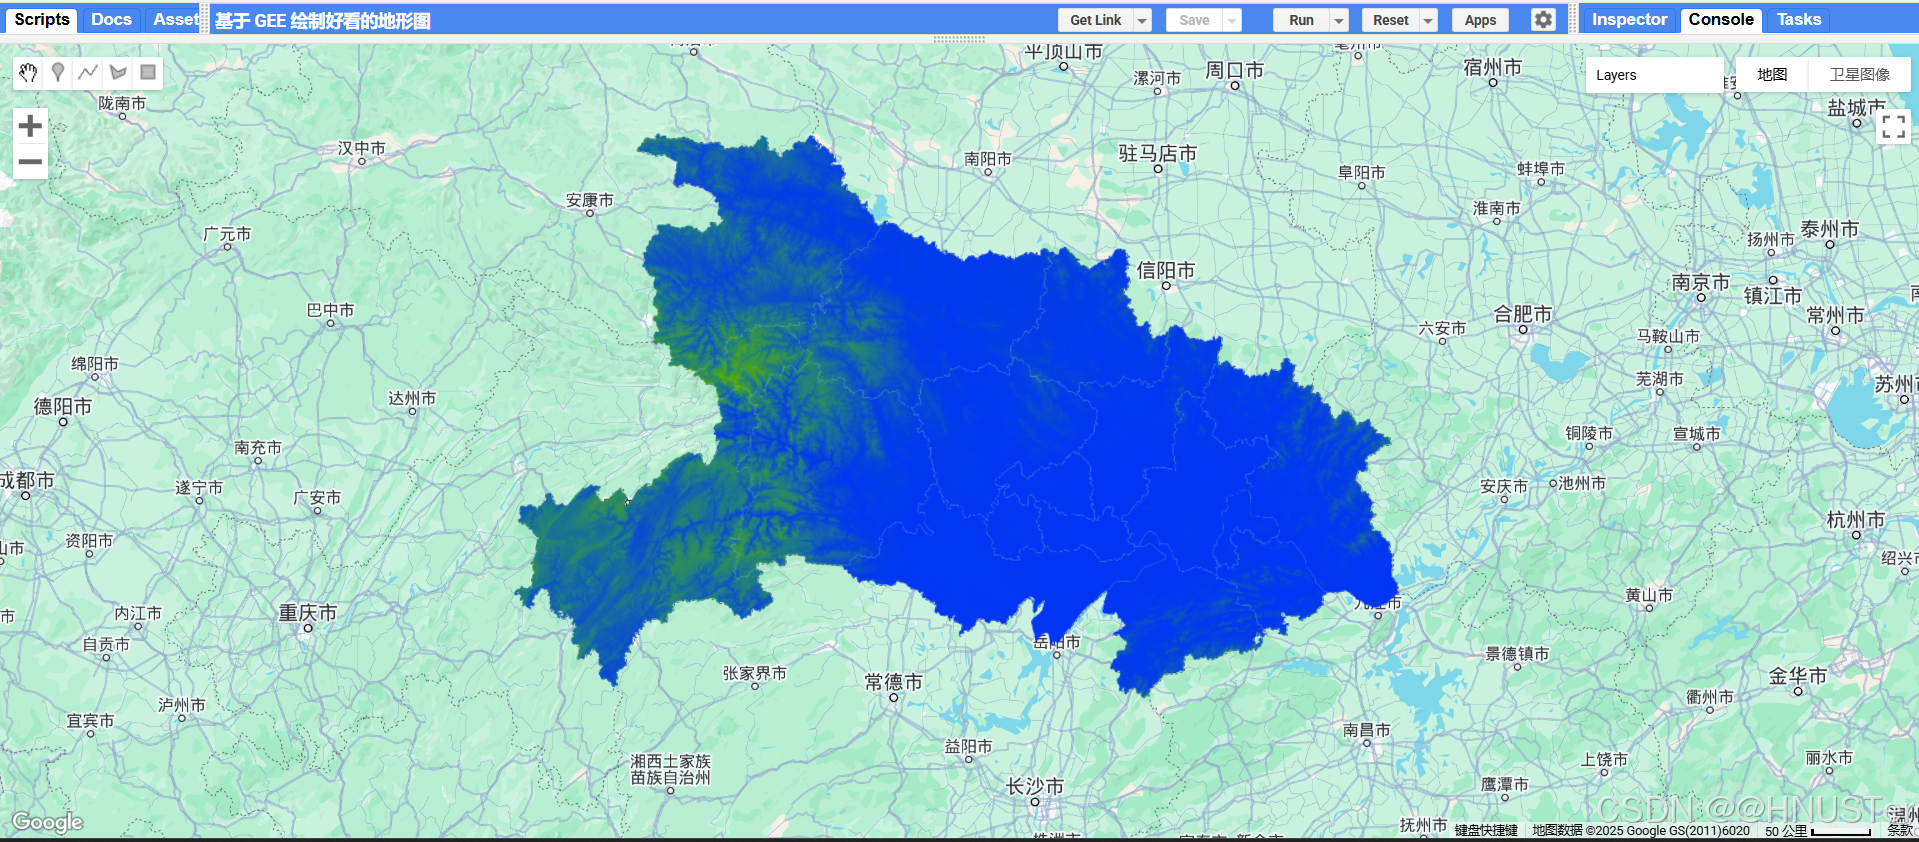This screenshot has width=1919, height=842.
Task: Click the 张家界市 city label
Action: (x=755, y=673)
